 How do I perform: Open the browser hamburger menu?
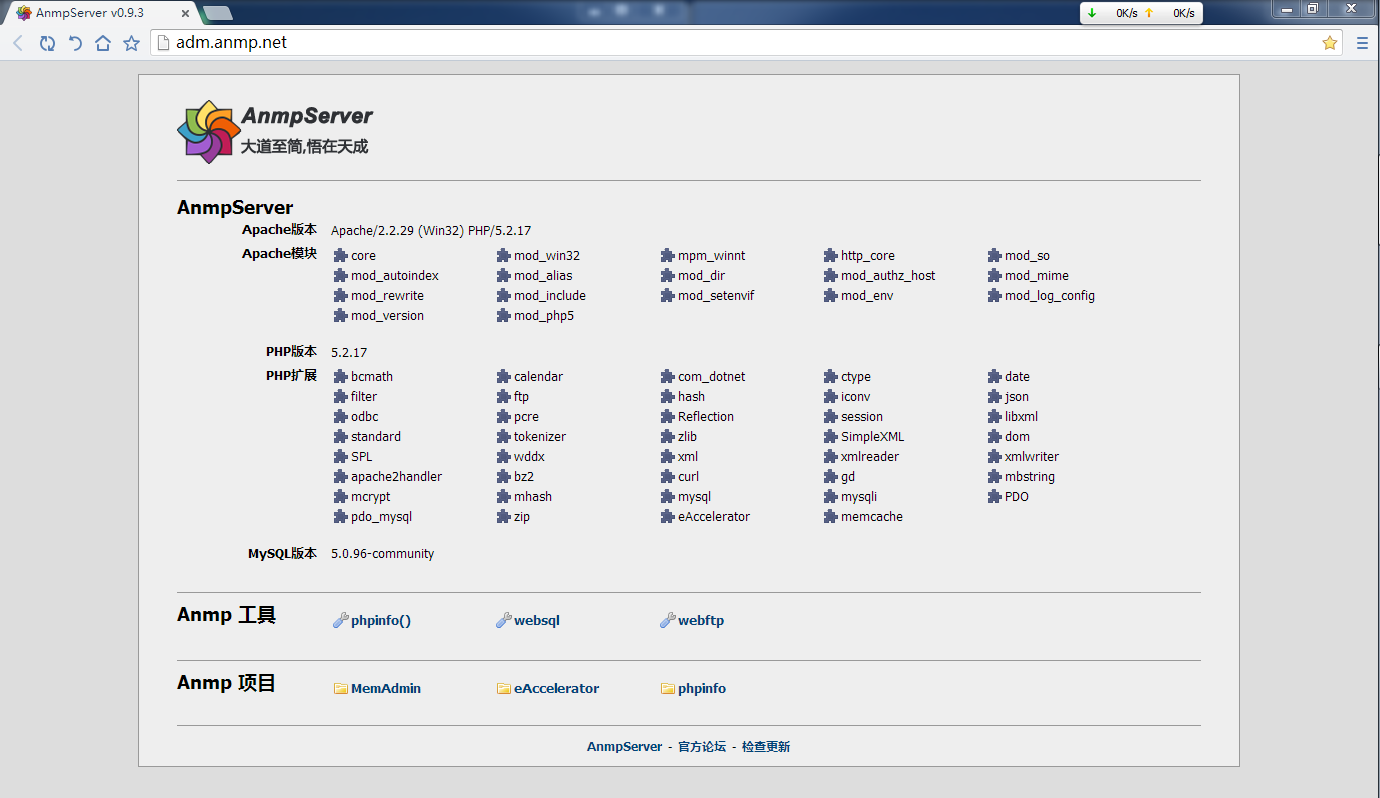(1362, 43)
